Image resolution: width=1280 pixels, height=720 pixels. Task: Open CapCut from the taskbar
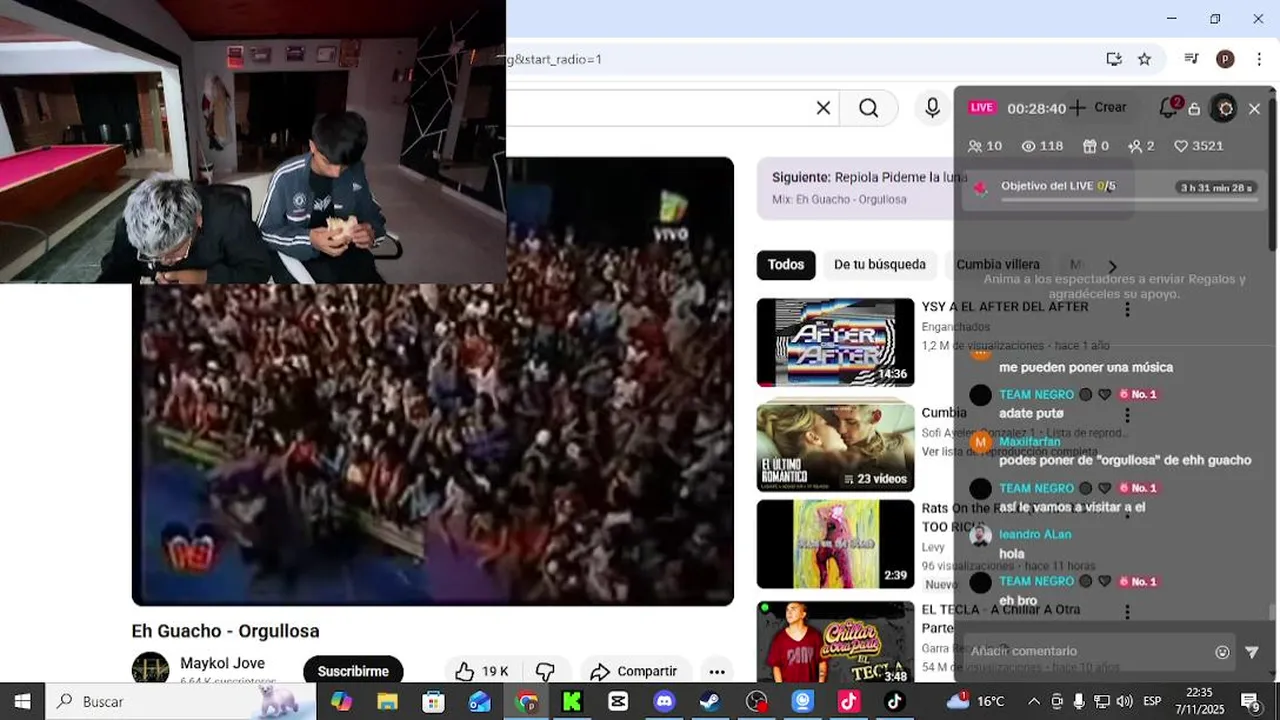coord(618,701)
